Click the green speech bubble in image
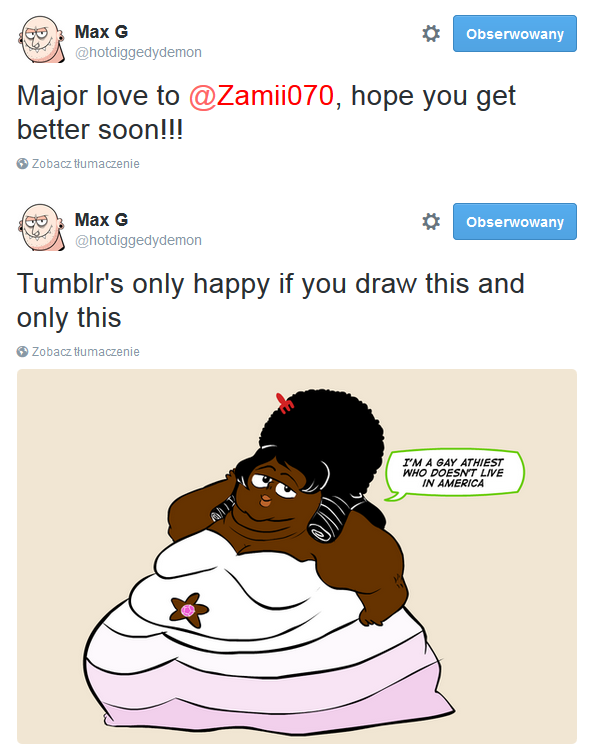Screen dimensions: 594x754 [454, 473]
